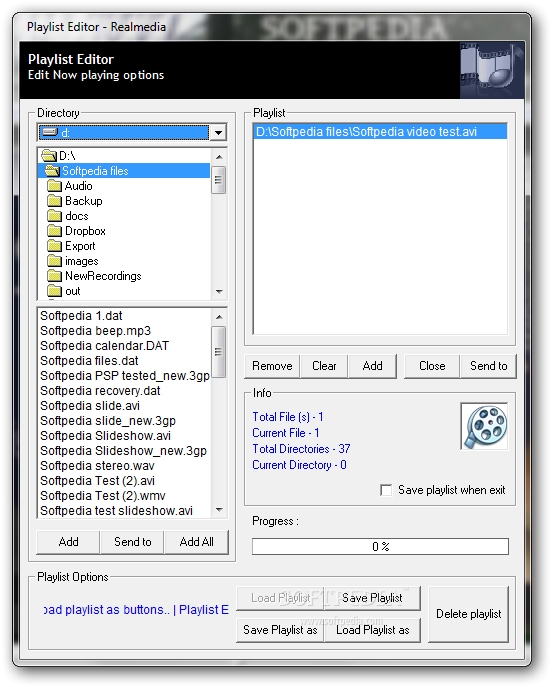Click scroll down arrow in file list

coord(219,510)
